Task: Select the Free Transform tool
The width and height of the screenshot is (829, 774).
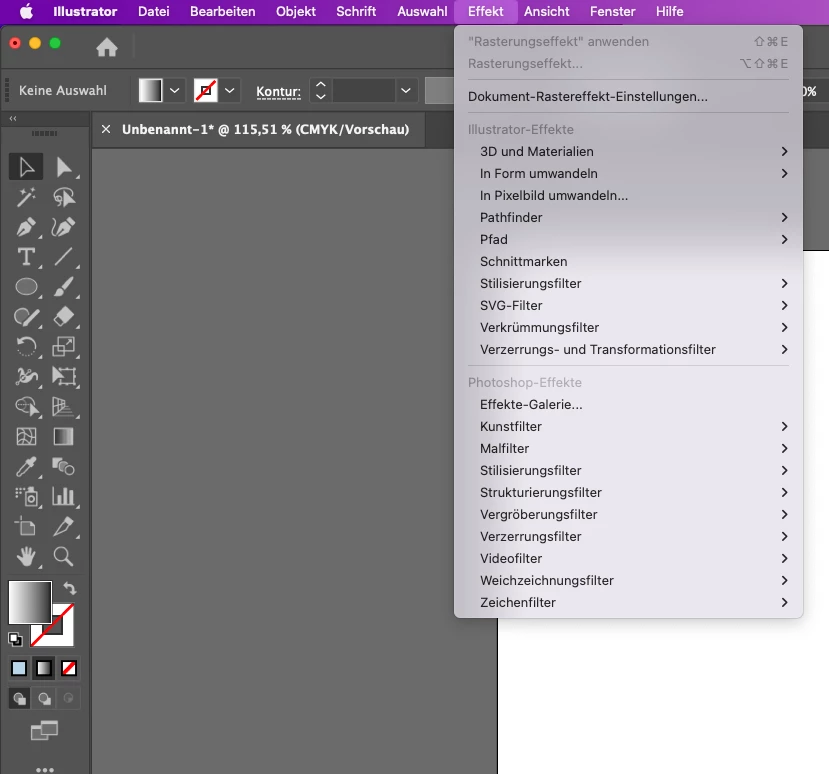Action: click(64, 376)
